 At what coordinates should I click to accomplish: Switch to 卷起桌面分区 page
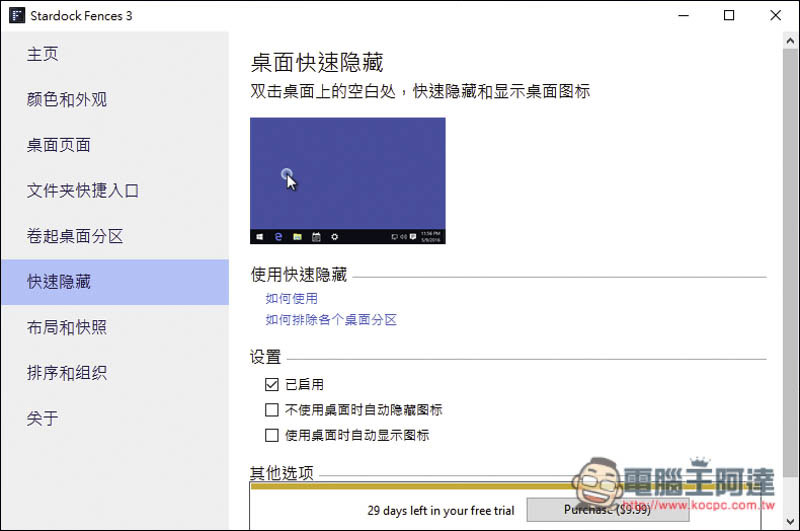tap(115, 236)
